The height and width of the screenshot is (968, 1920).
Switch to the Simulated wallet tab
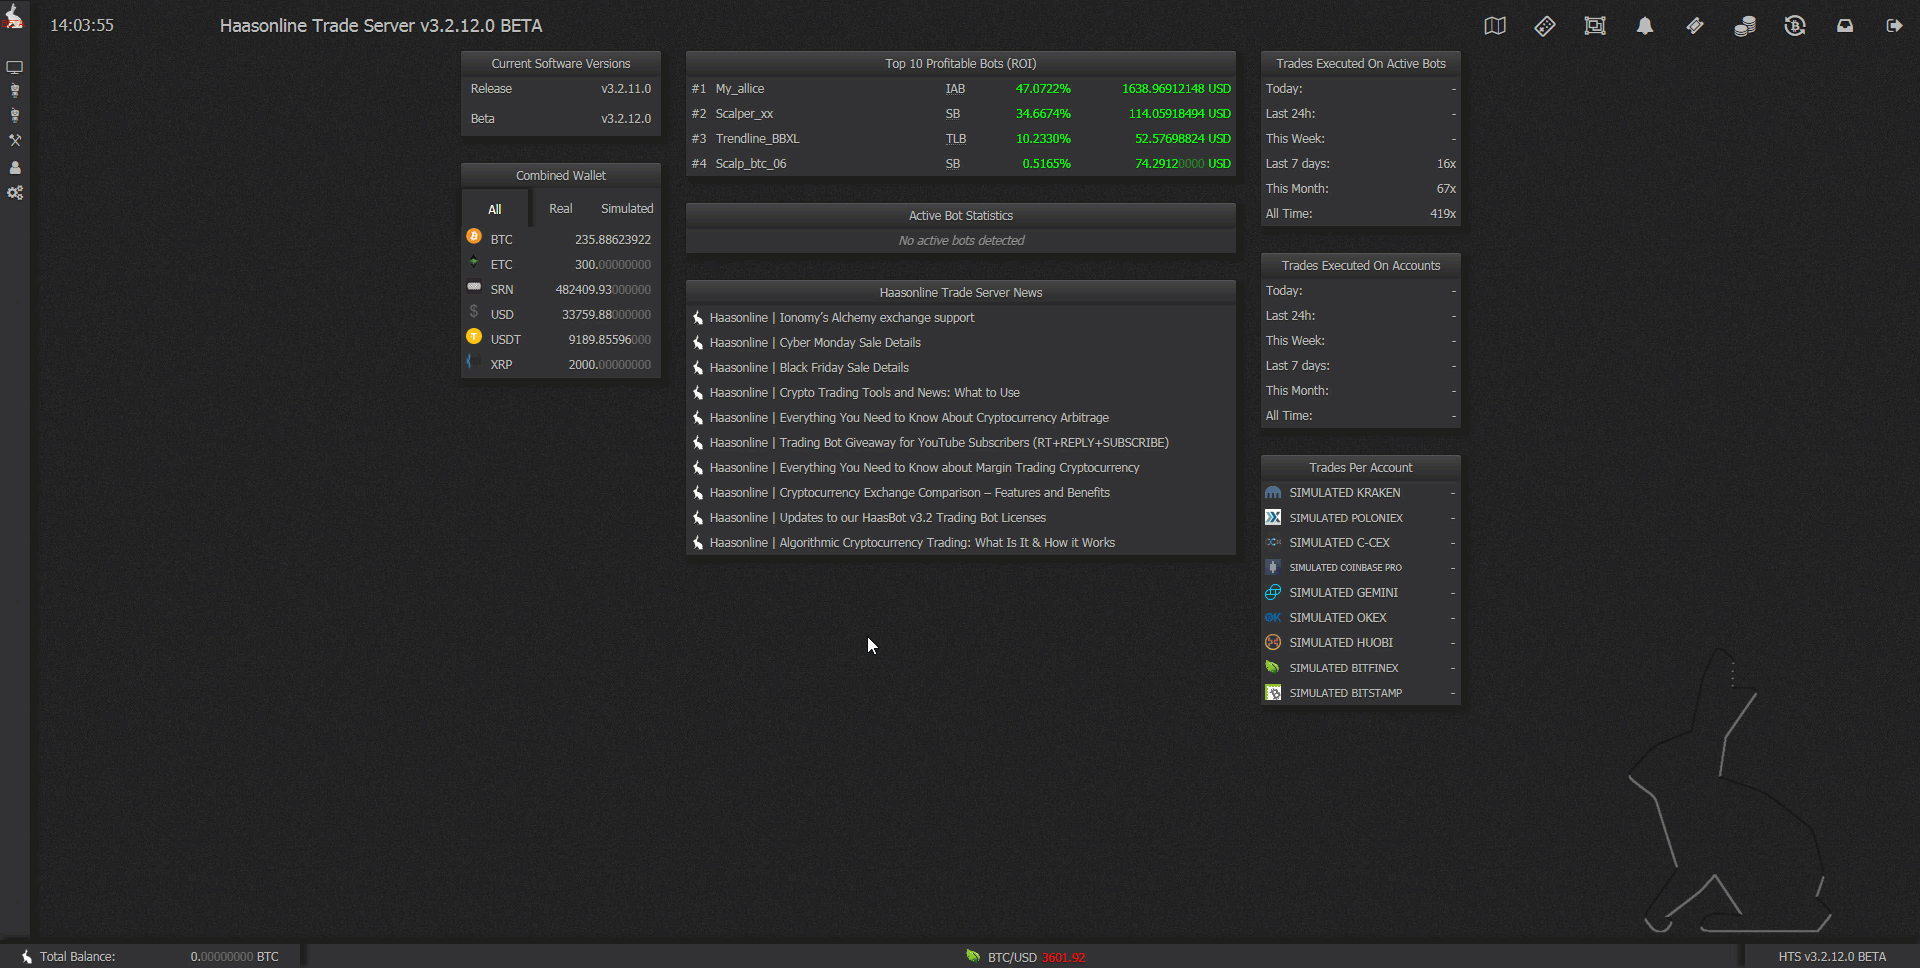627,209
